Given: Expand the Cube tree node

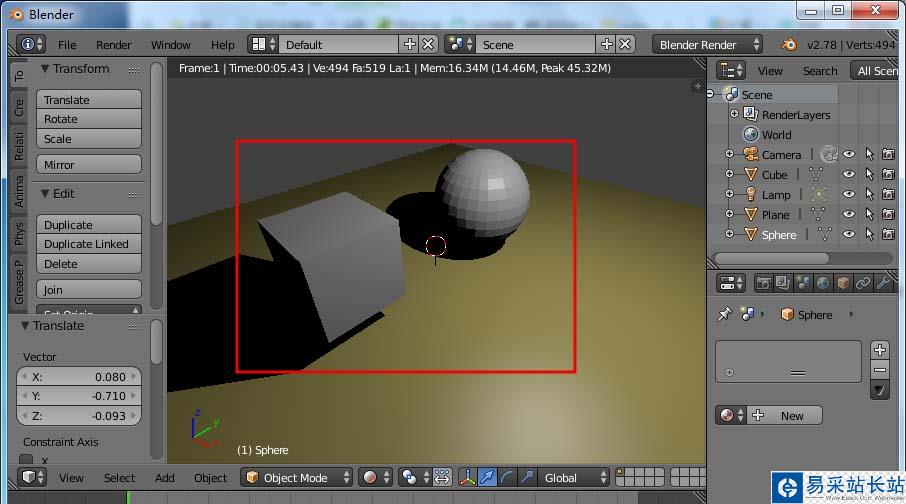Looking at the screenshot, I should coord(729,174).
